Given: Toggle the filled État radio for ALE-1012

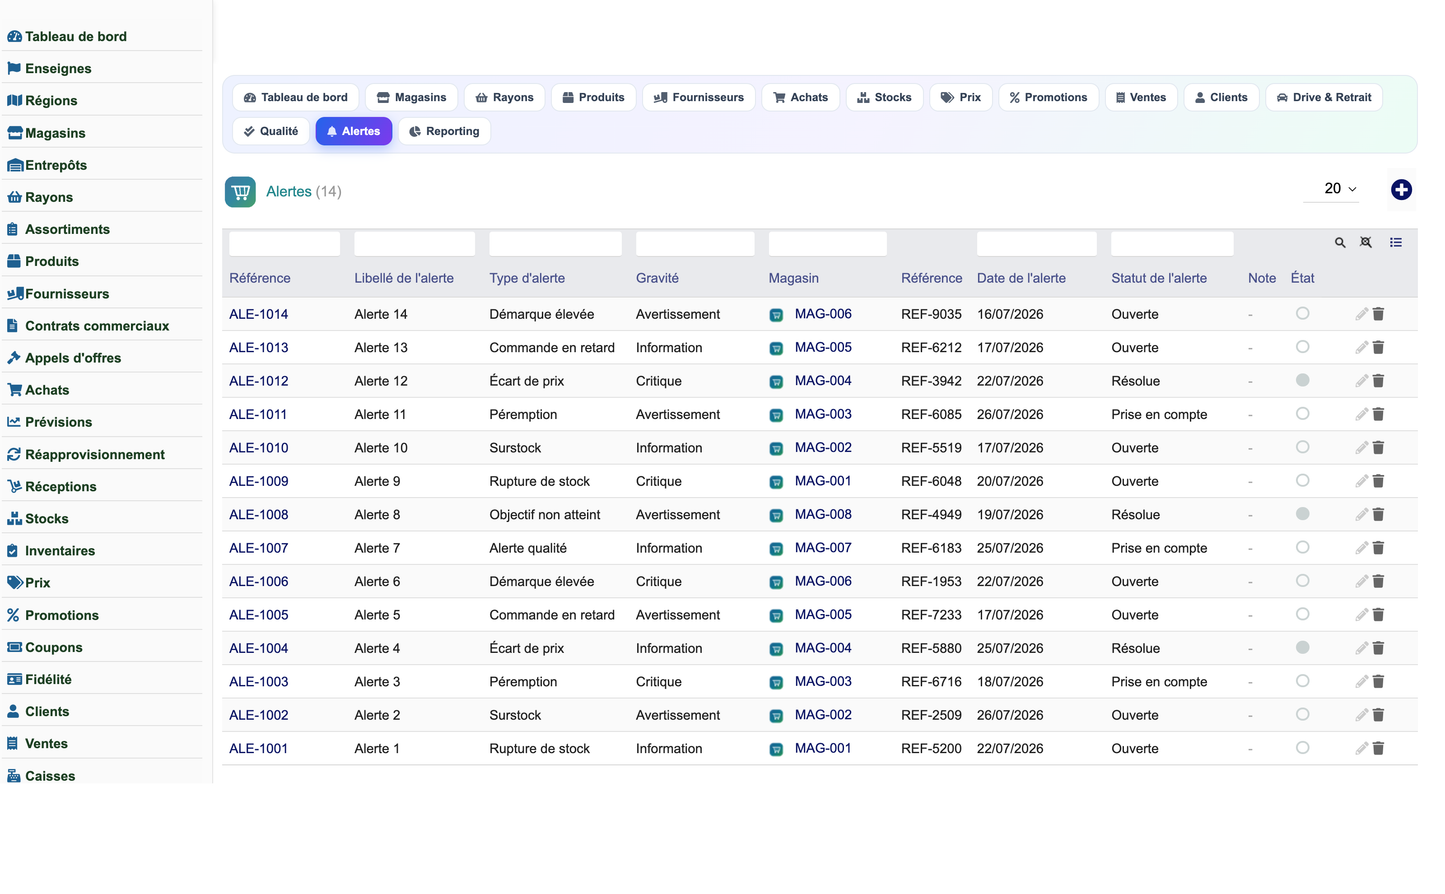Looking at the screenshot, I should coord(1302,380).
